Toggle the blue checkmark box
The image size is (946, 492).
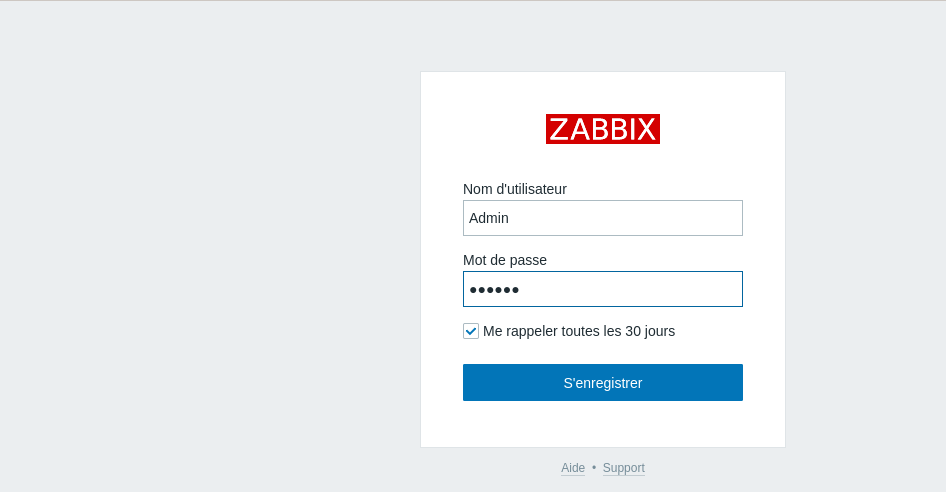tap(471, 331)
